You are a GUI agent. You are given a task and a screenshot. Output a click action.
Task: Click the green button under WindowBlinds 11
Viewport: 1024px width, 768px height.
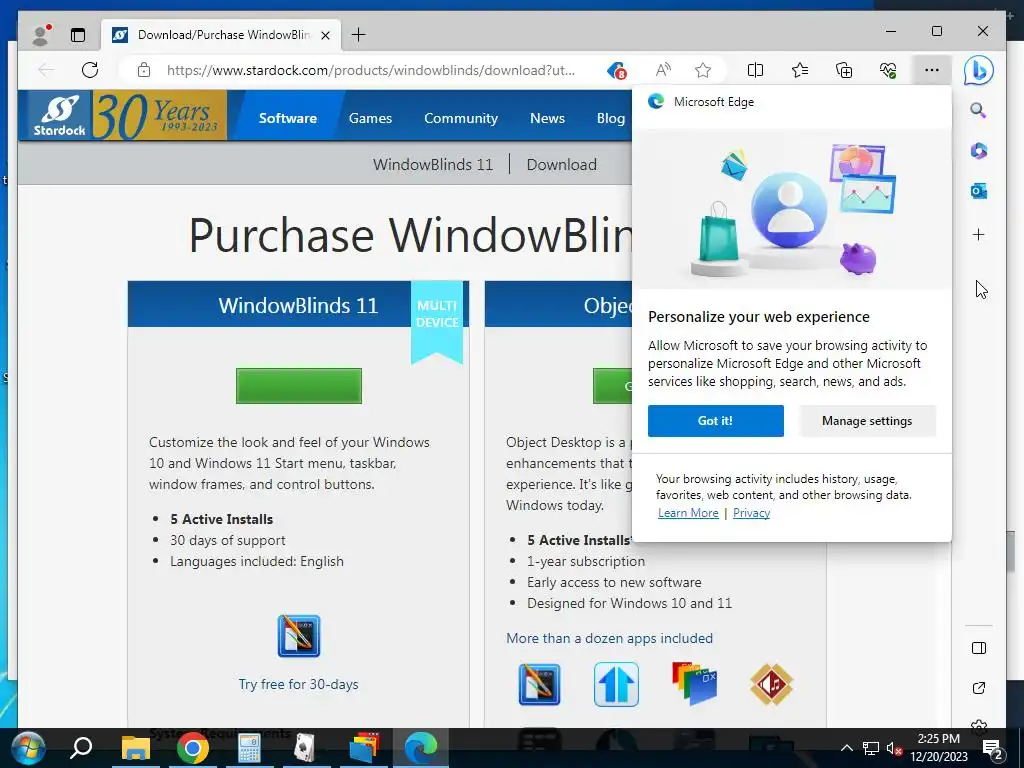298,386
